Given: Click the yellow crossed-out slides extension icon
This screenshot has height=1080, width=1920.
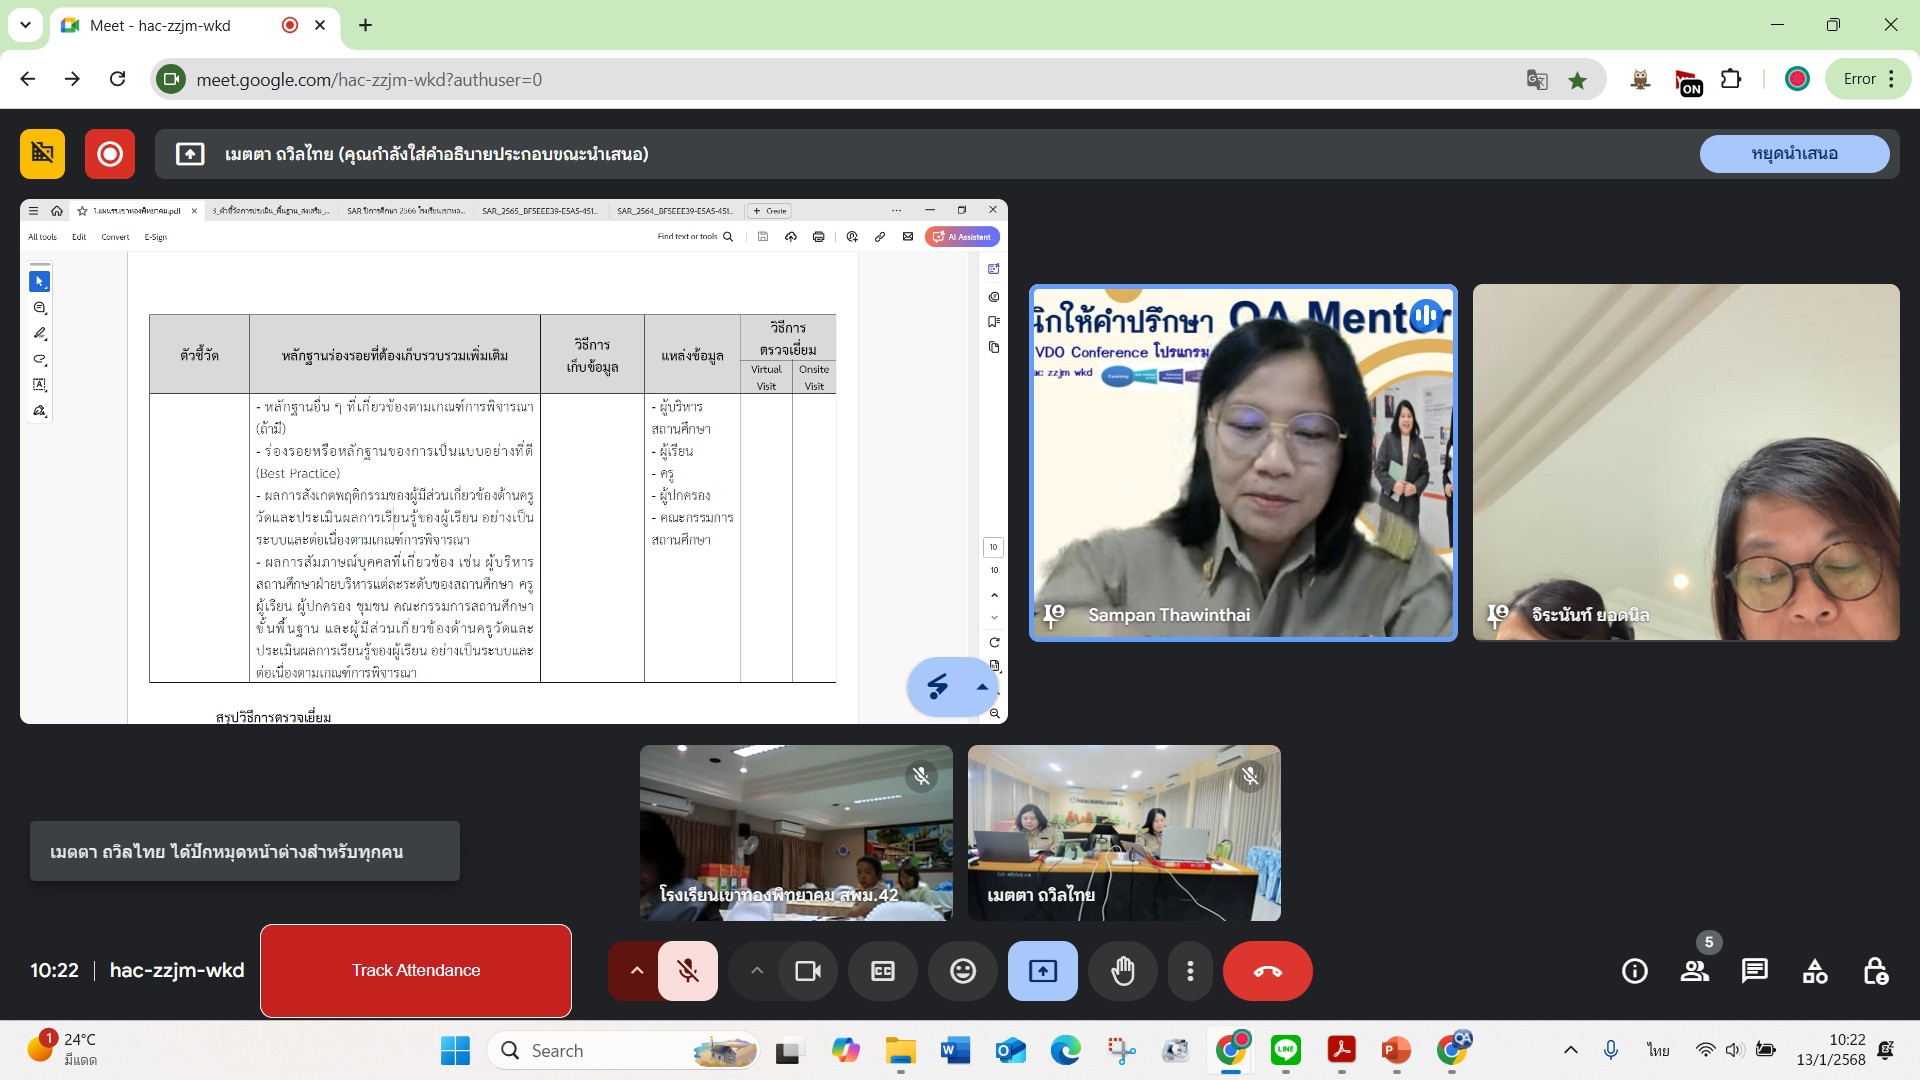Looking at the screenshot, I should pos(42,153).
